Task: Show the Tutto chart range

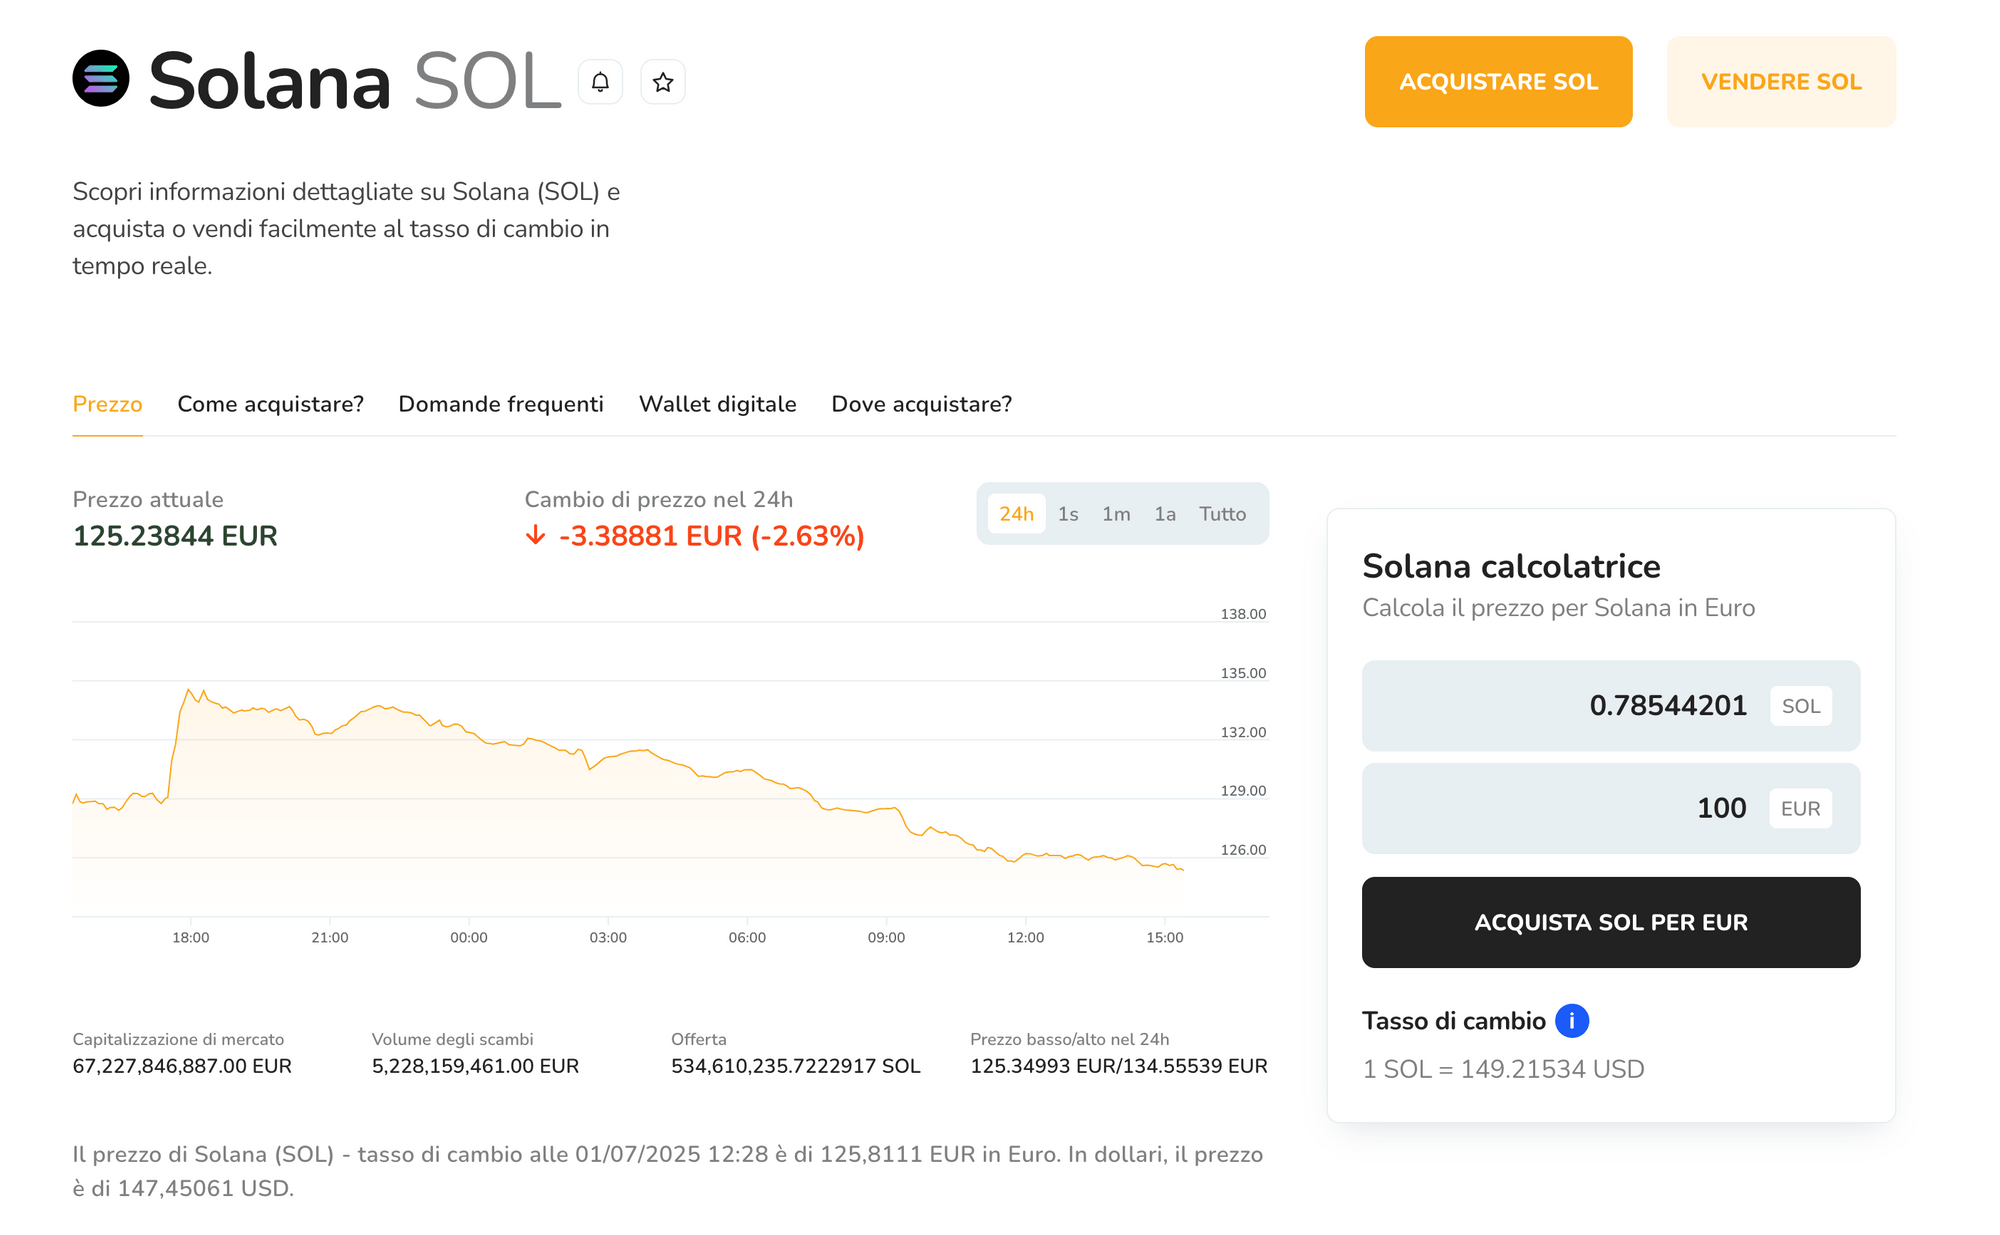Action: [x=1222, y=514]
